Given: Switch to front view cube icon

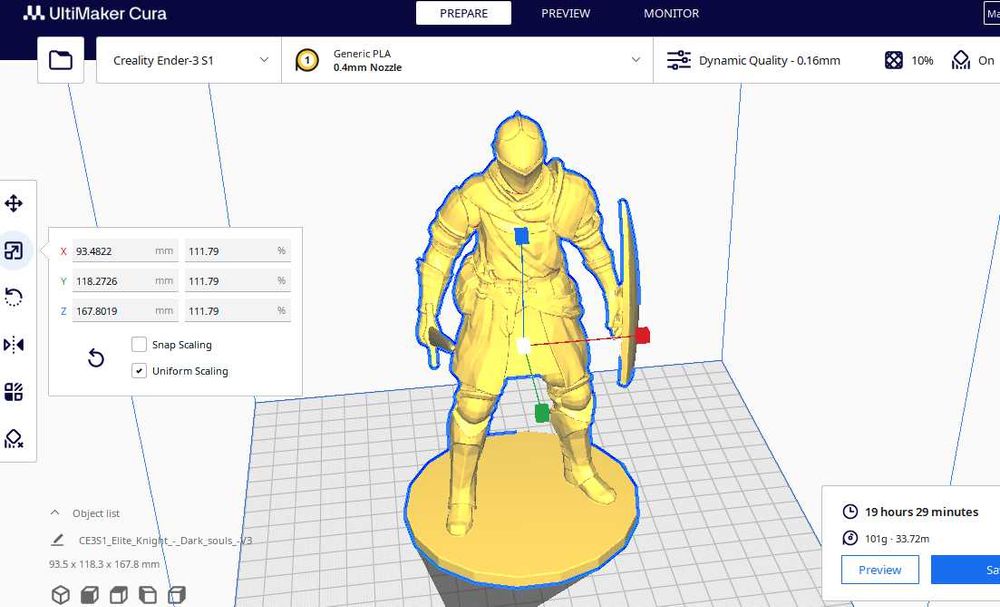Looking at the screenshot, I should point(90,594).
